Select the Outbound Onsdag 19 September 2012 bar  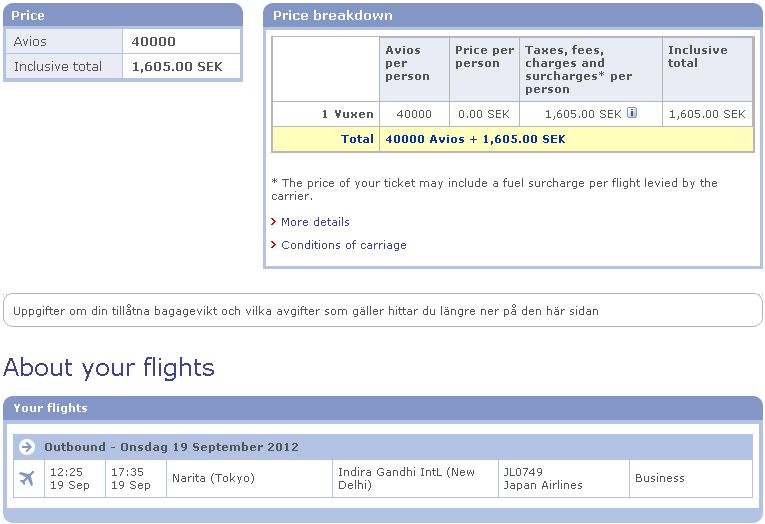pyautogui.click(x=382, y=447)
